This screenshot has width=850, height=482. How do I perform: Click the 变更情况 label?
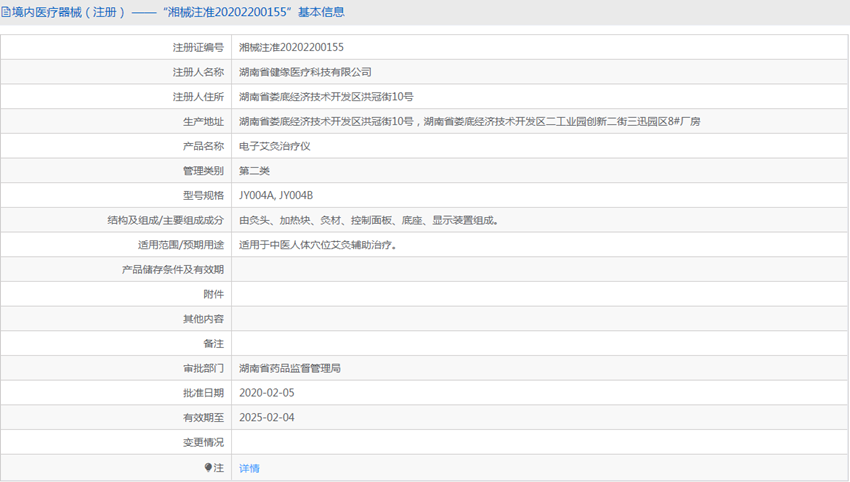pos(203,442)
